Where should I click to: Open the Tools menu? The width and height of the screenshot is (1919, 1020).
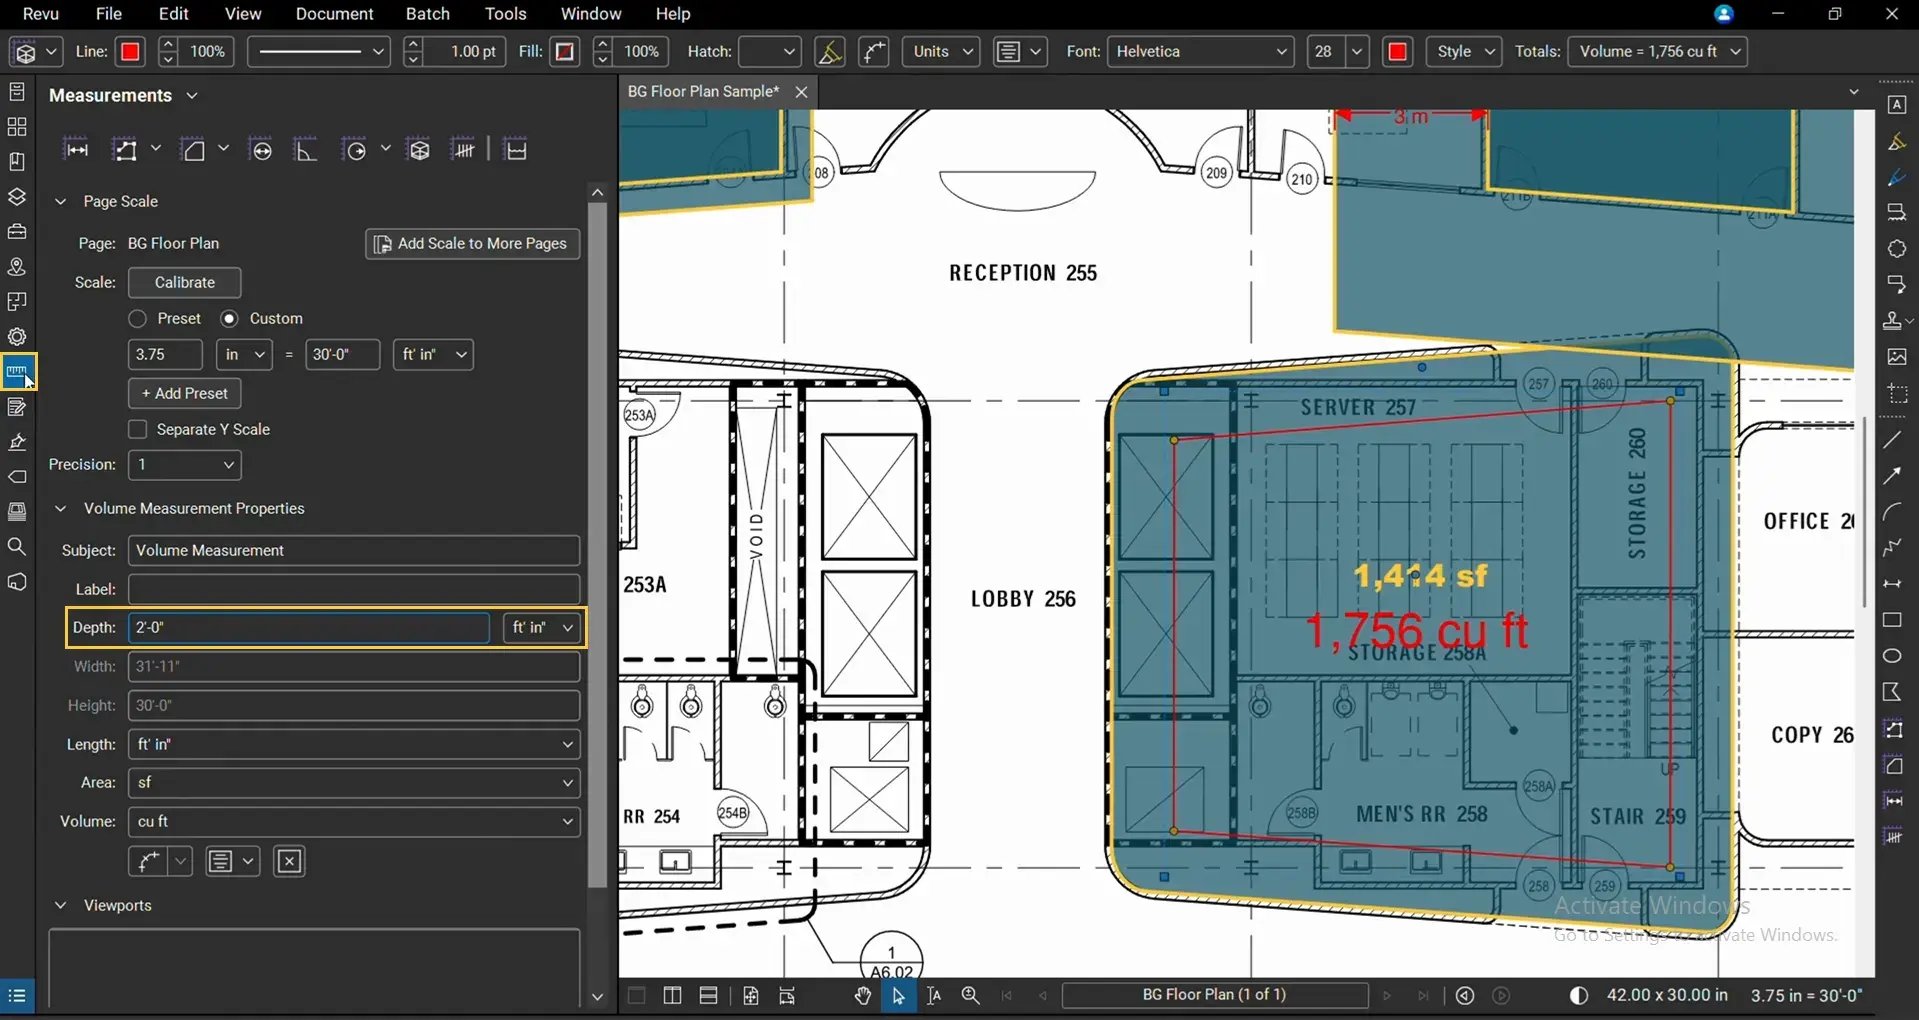pyautogui.click(x=505, y=14)
